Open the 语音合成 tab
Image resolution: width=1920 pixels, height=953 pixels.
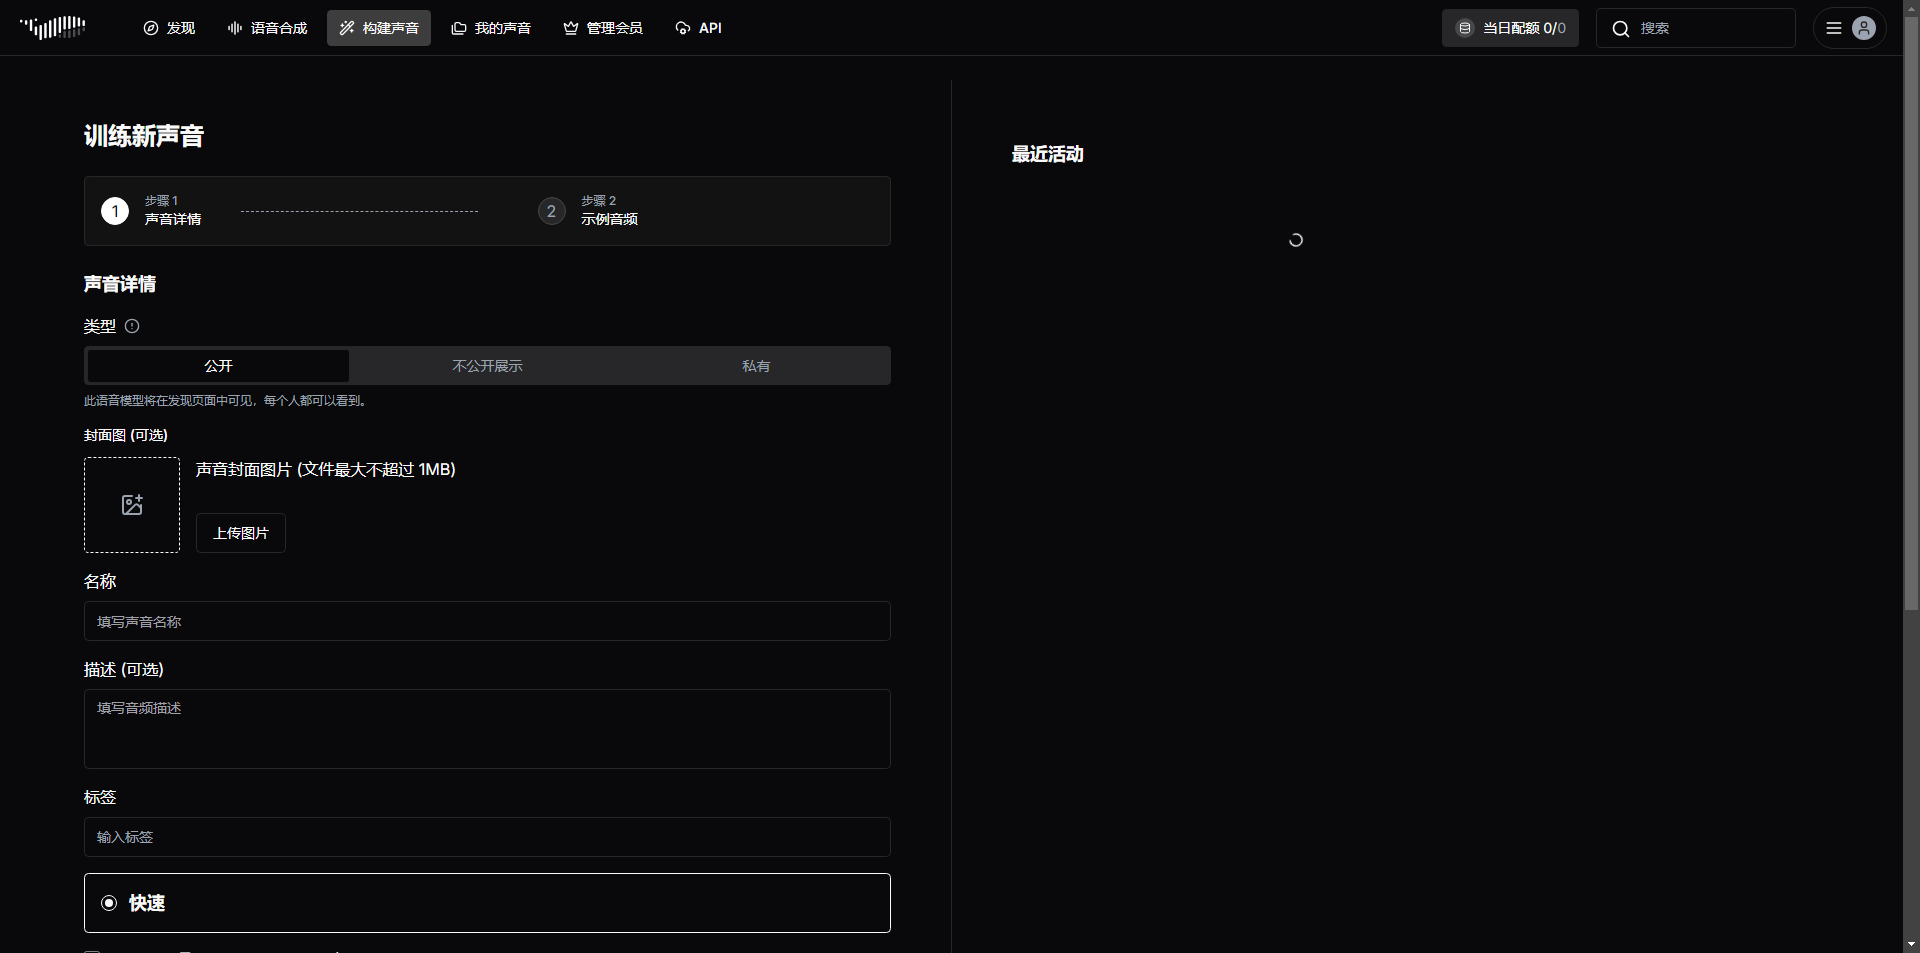(267, 28)
